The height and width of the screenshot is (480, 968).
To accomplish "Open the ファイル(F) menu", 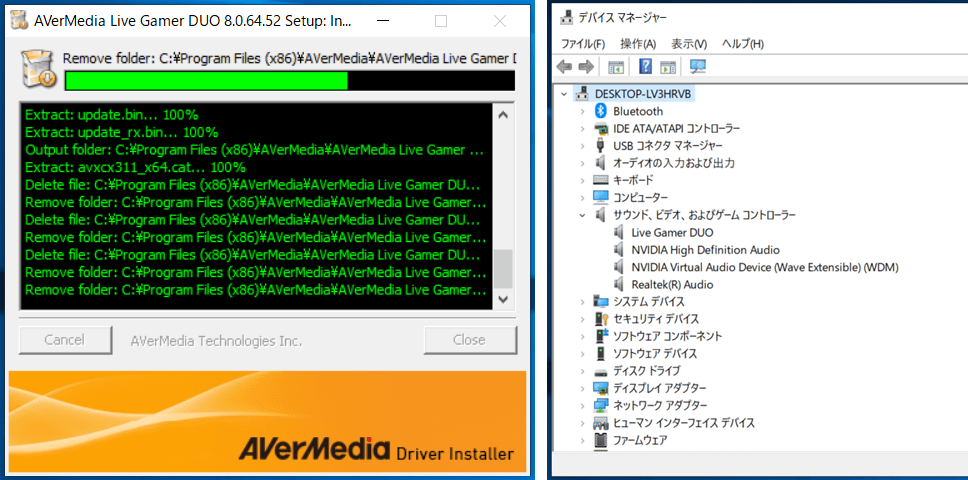I will point(583,44).
